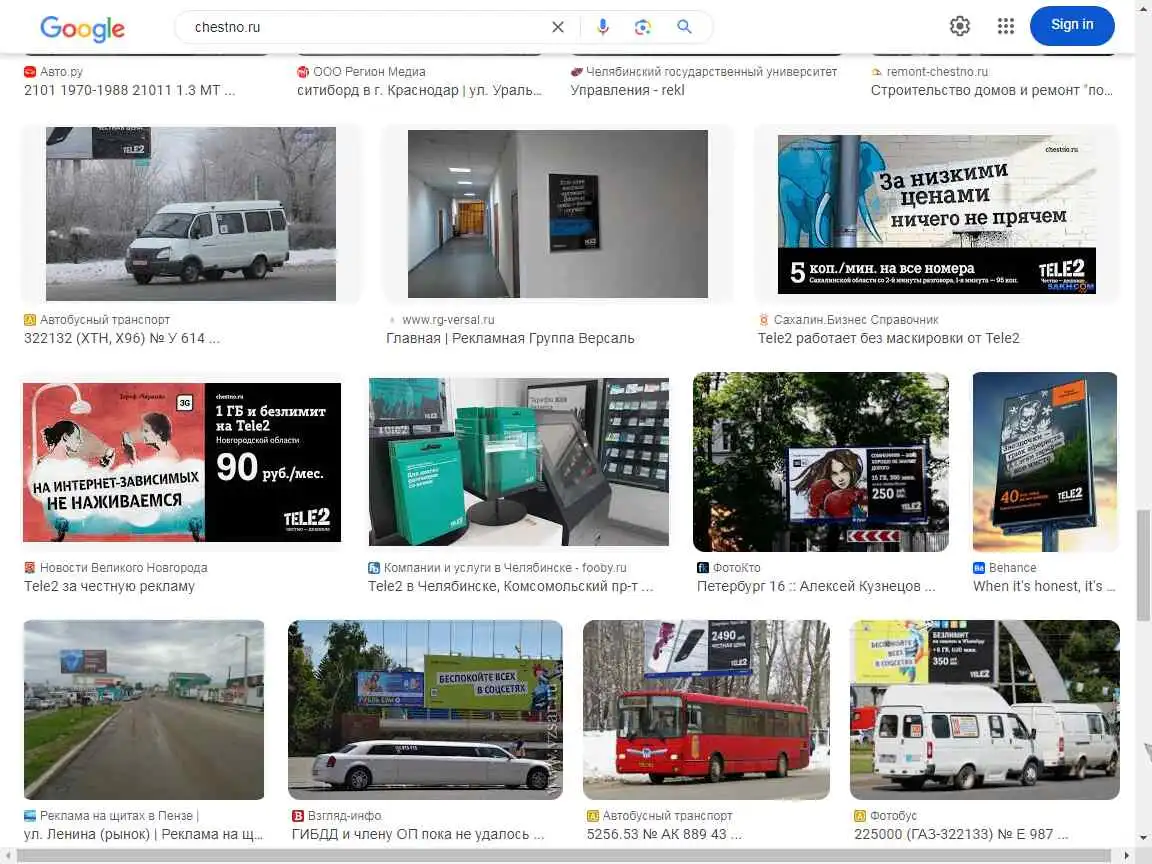Click the Автобусный транспорт favicon under the red bus
Screen dimensions: 1152x864
click(x=593, y=816)
